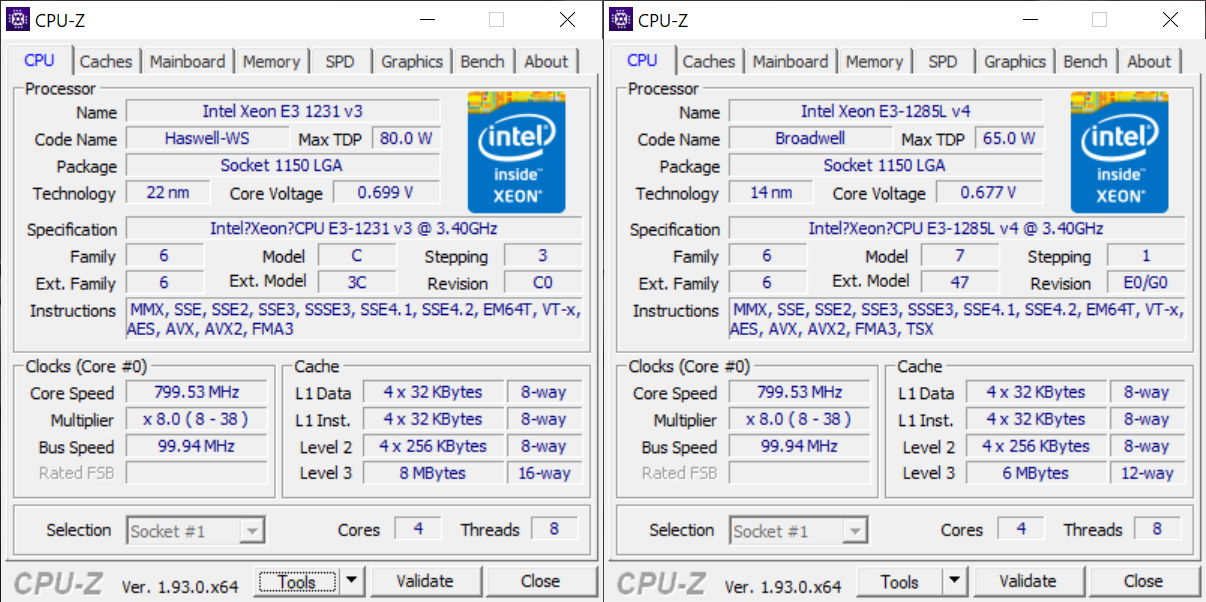Click instructions list ending with TSX

pos(957,319)
